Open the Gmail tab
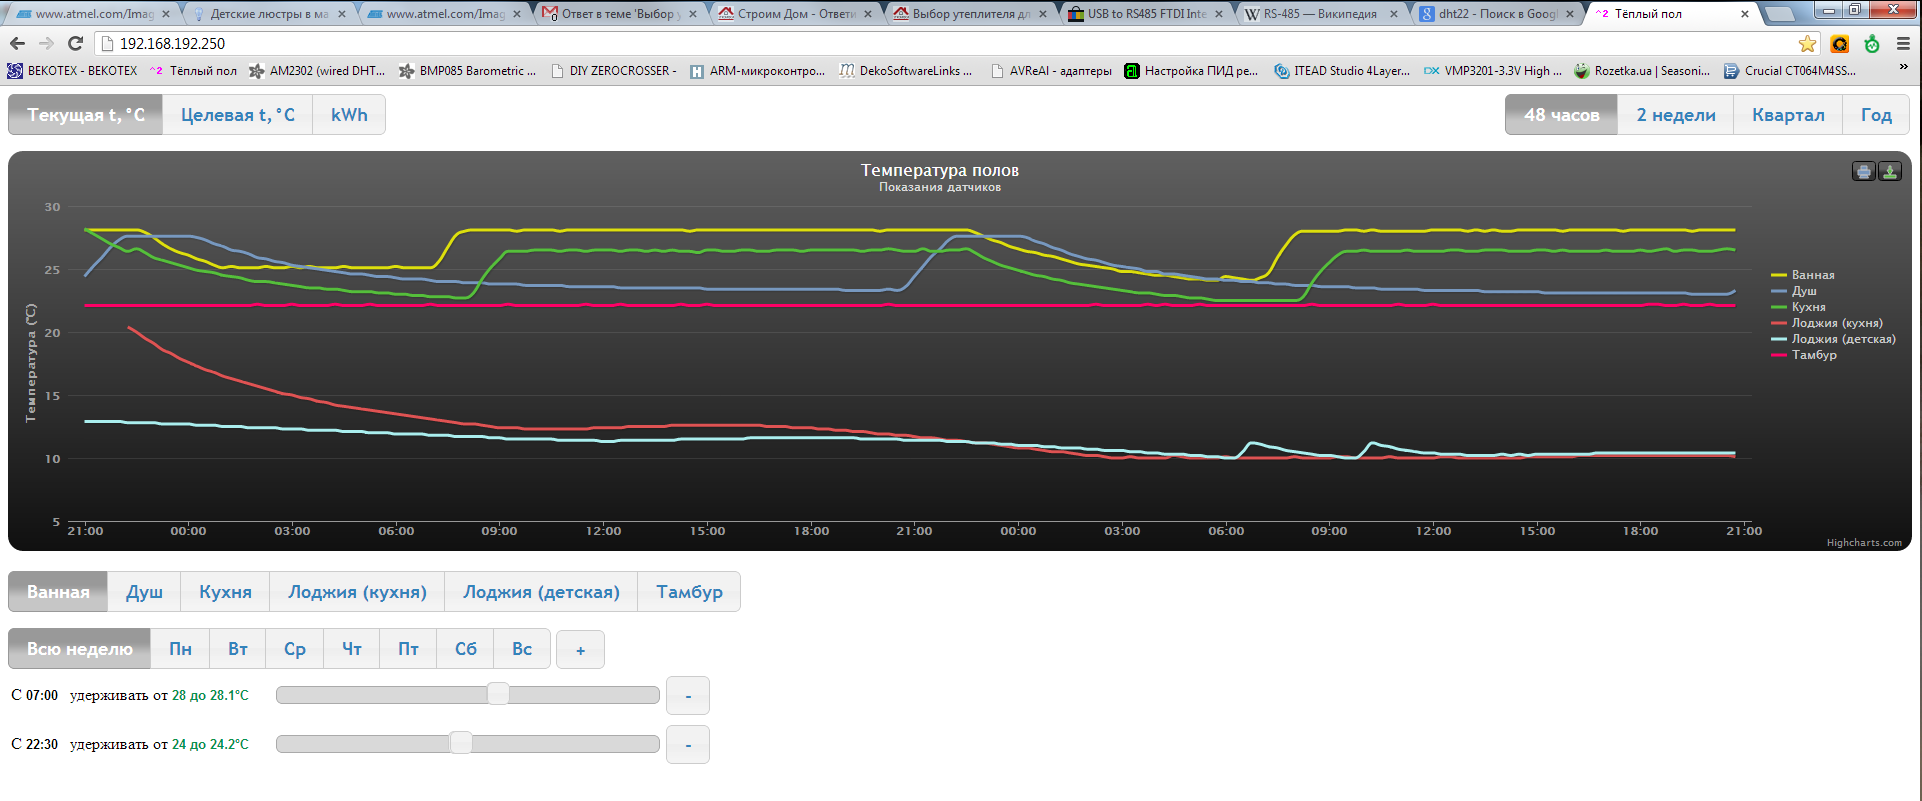 click(x=620, y=14)
